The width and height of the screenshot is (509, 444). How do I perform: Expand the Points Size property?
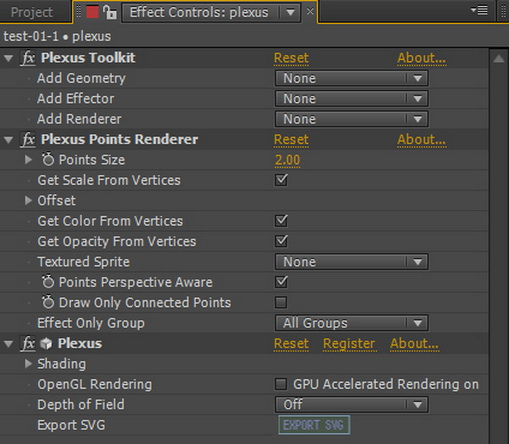[x=29, y=160]
